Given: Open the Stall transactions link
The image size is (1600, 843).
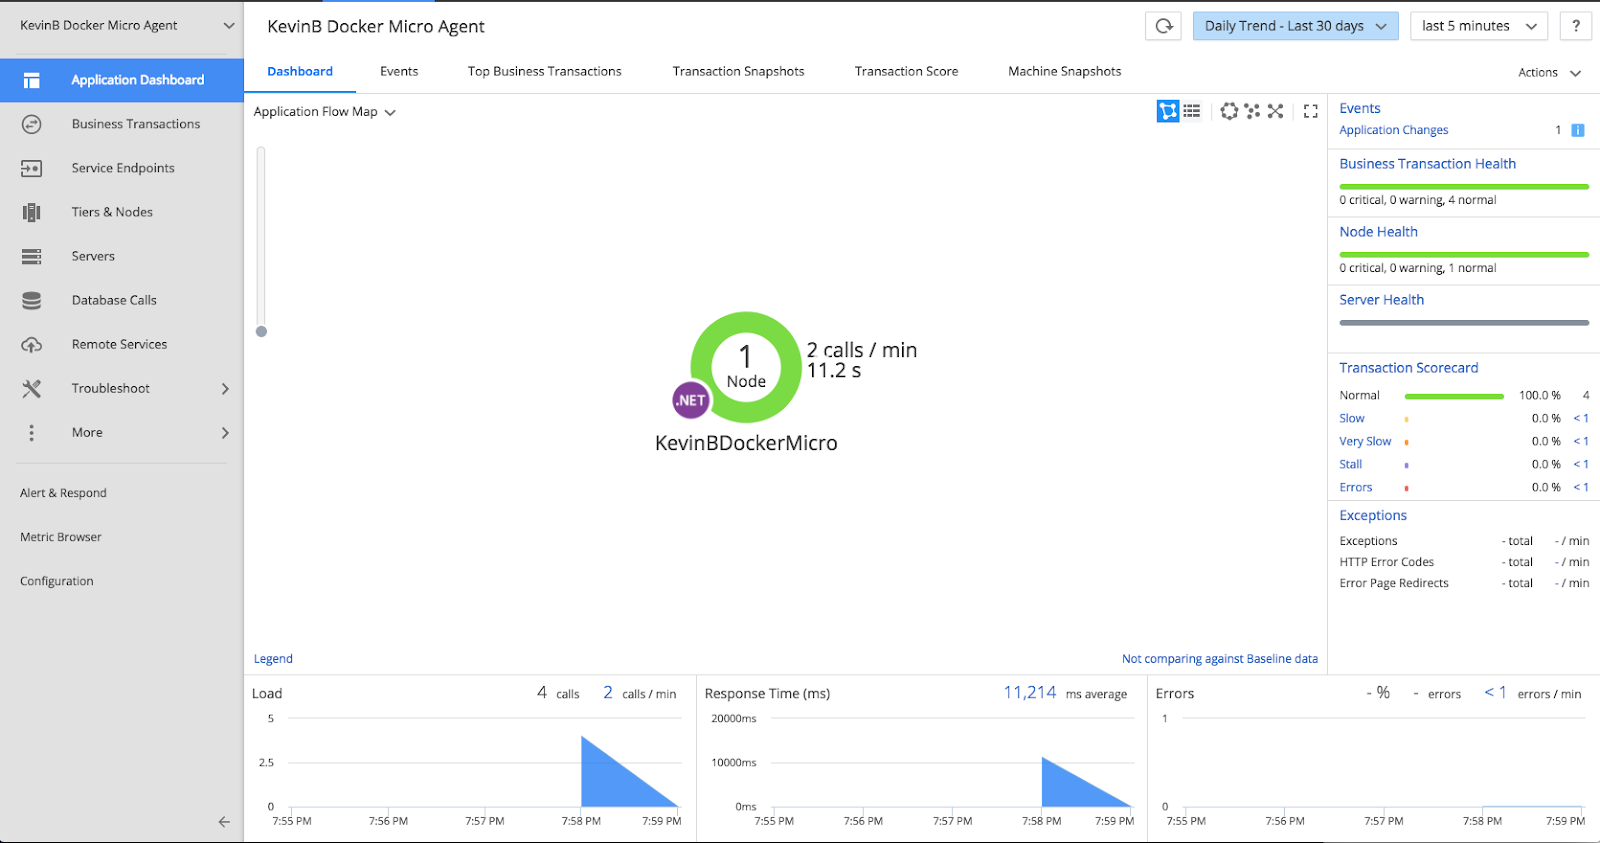Looking at the screenshot, I should (1351, 464).
